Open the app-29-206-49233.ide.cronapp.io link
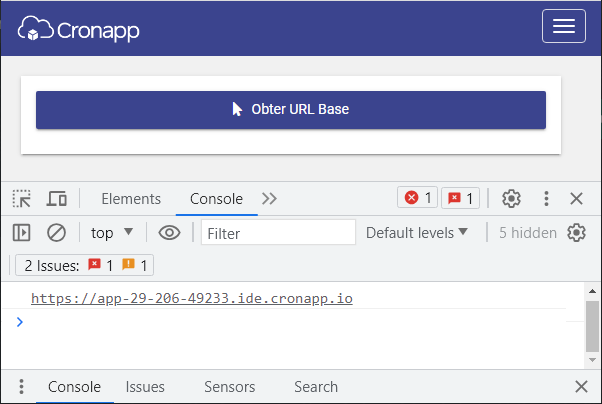 192,298
